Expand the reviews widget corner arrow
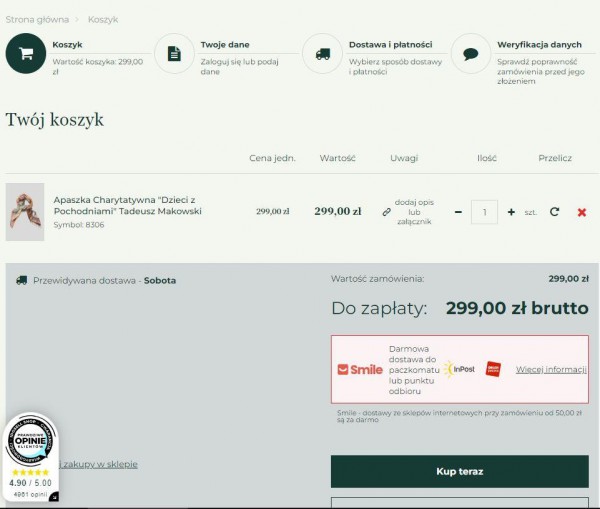 pos(54,497)
